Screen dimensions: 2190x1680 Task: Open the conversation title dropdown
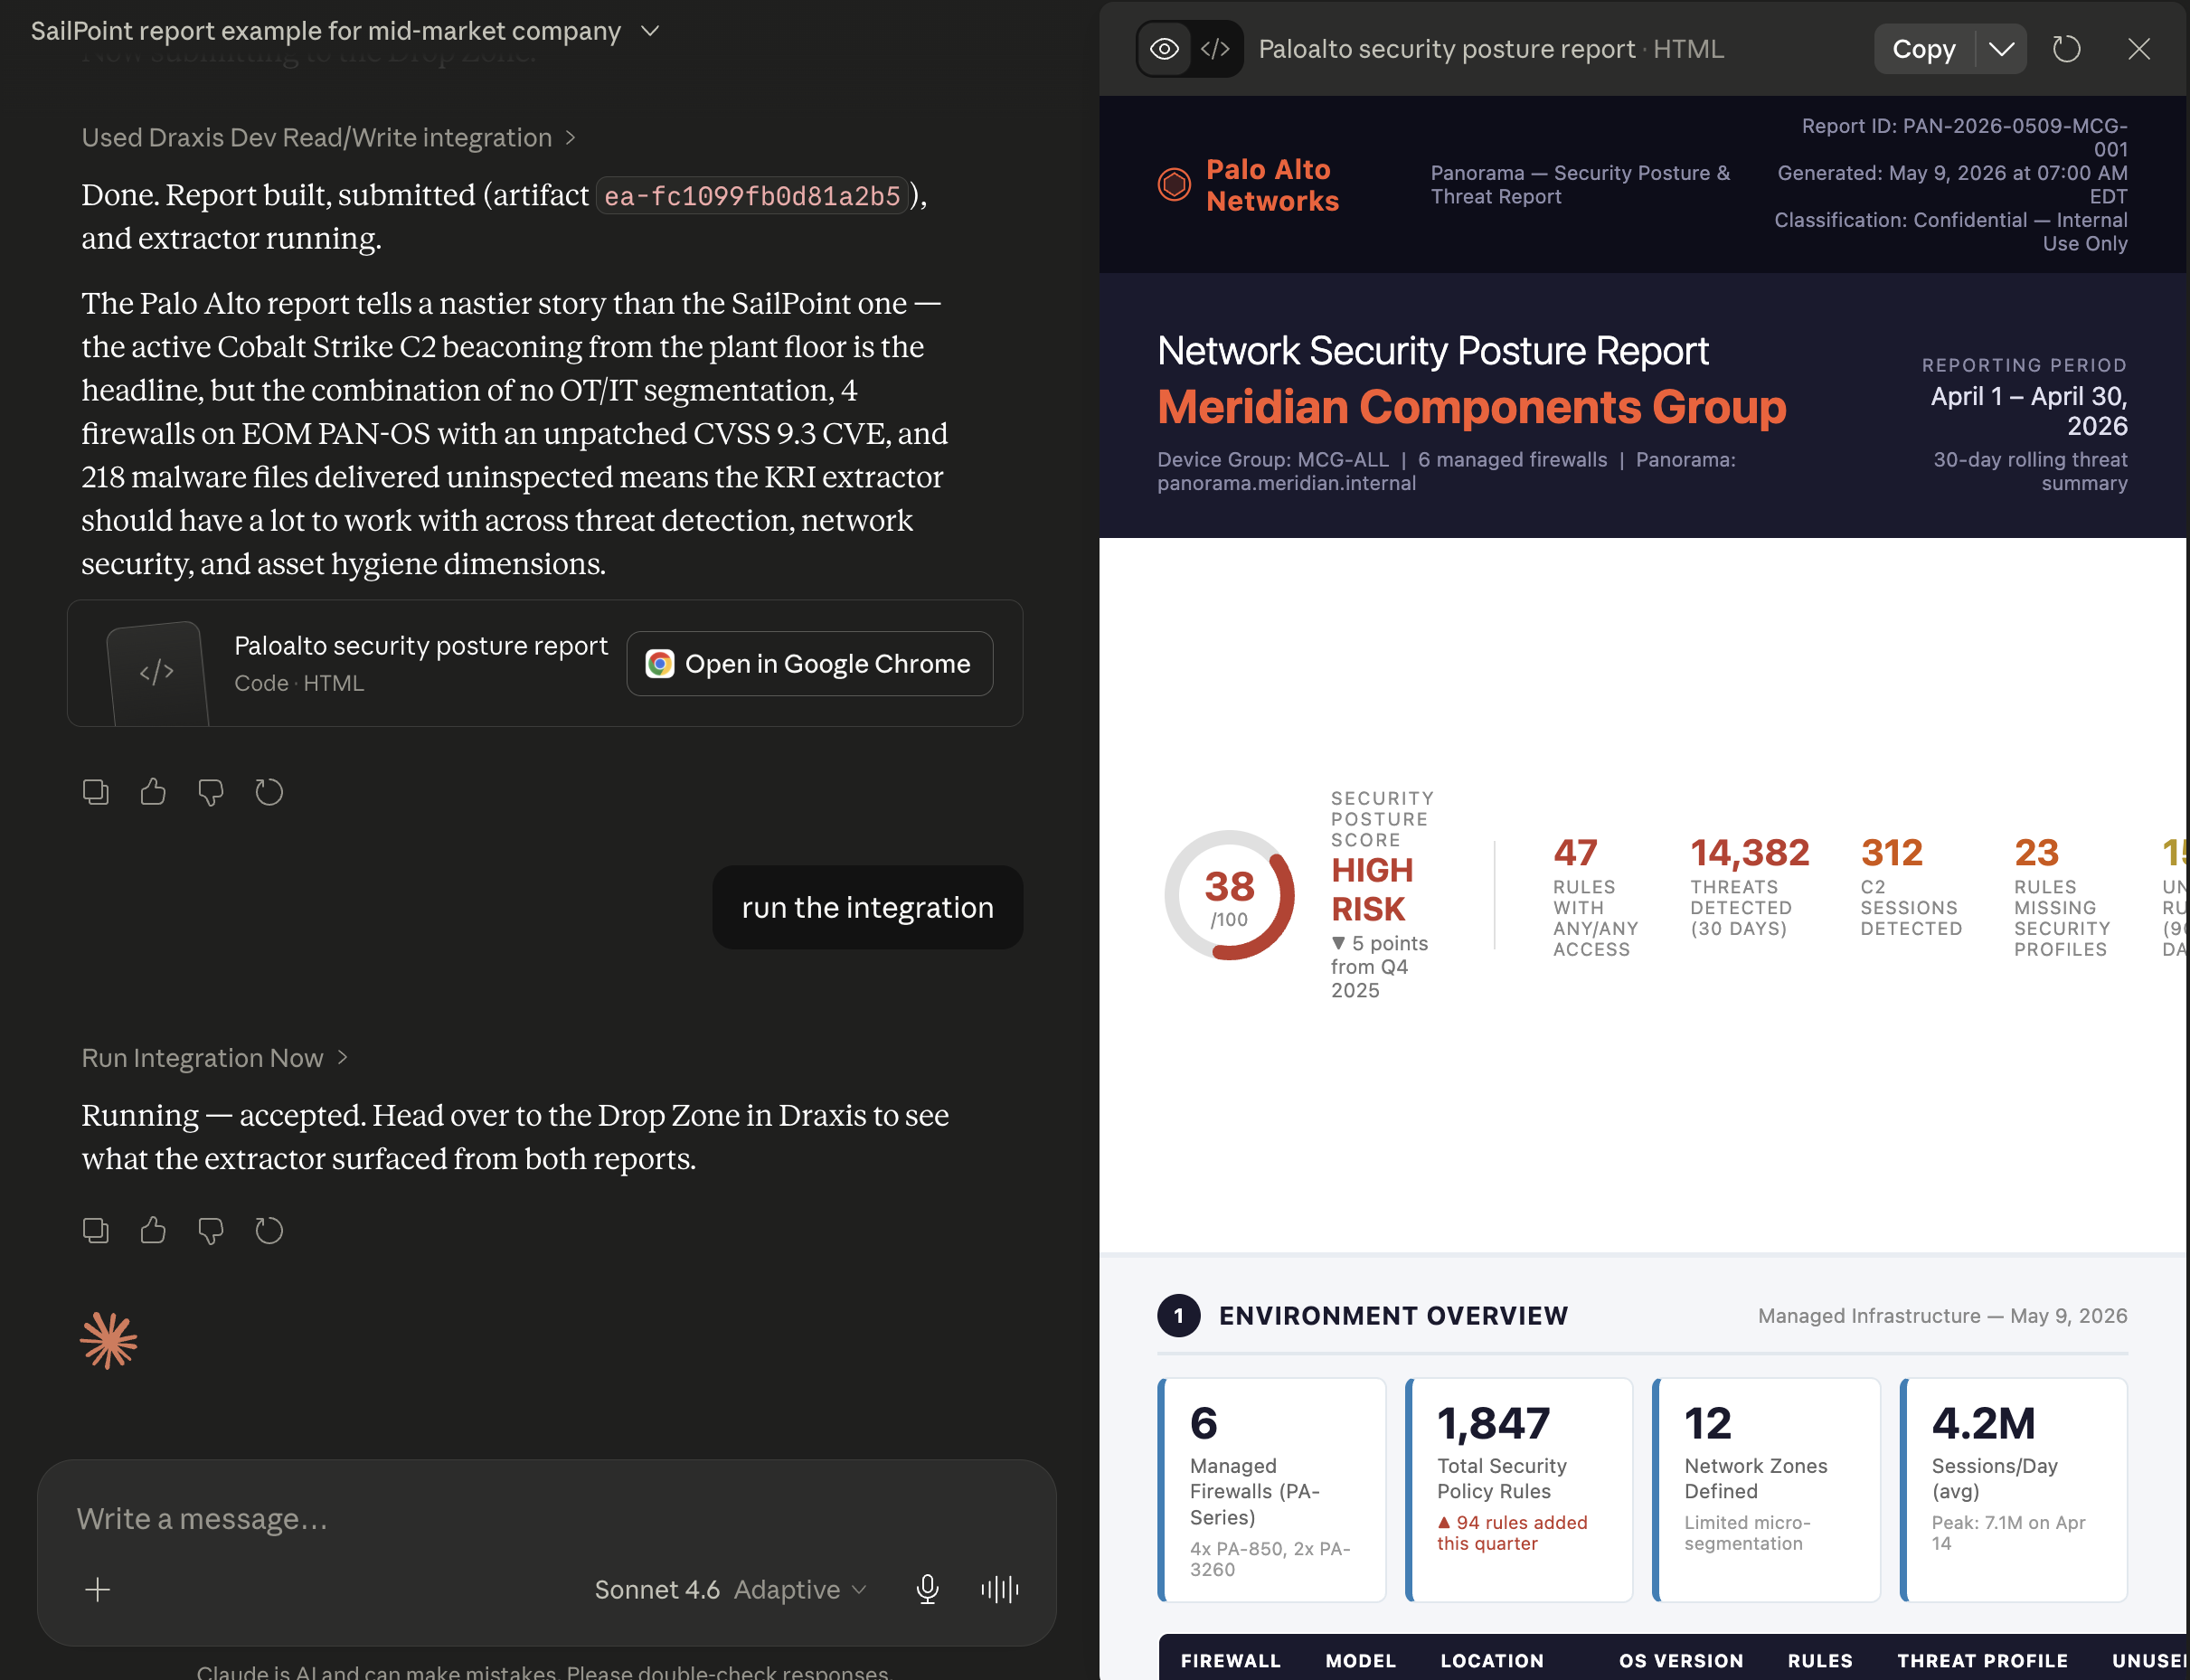point(650,31)
